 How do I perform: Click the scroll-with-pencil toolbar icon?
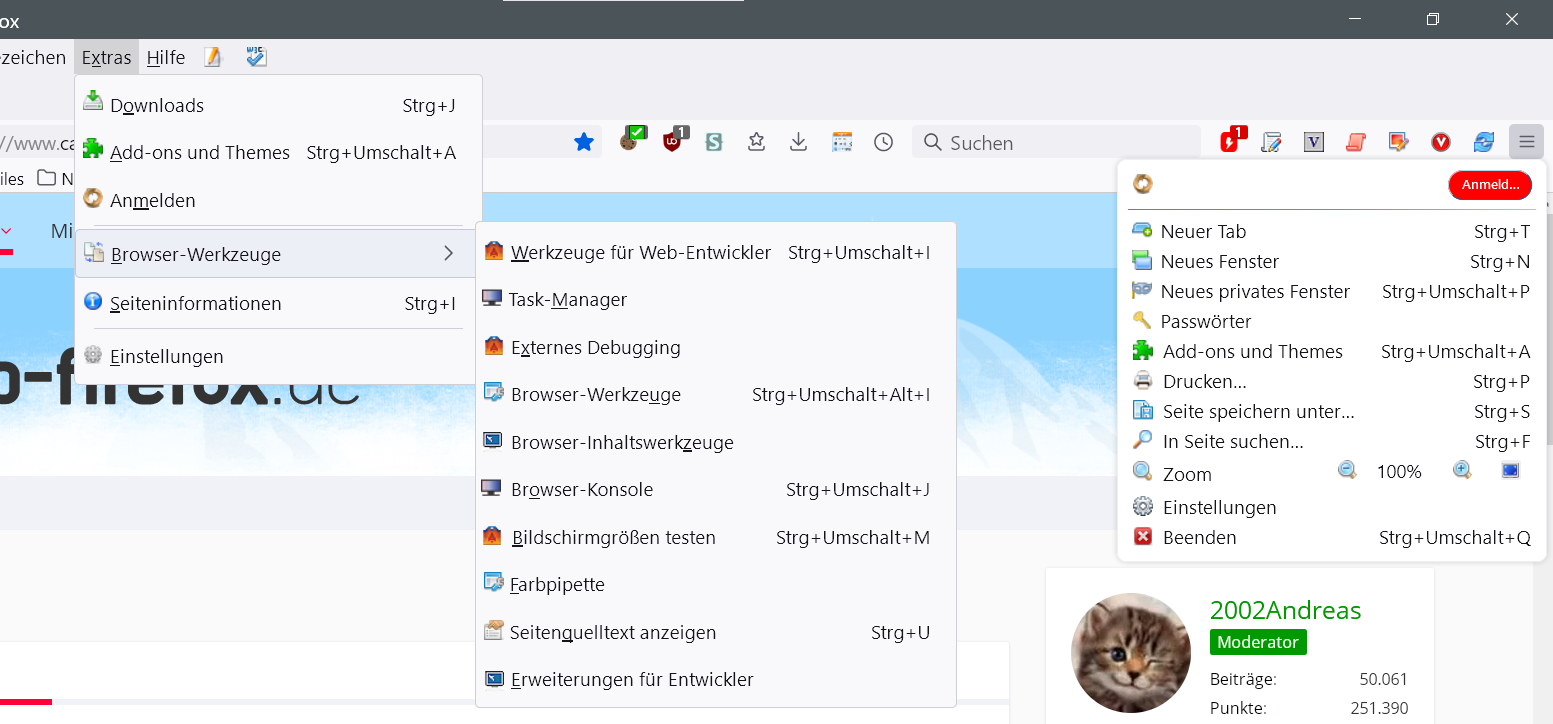[x=1271, y=143]
